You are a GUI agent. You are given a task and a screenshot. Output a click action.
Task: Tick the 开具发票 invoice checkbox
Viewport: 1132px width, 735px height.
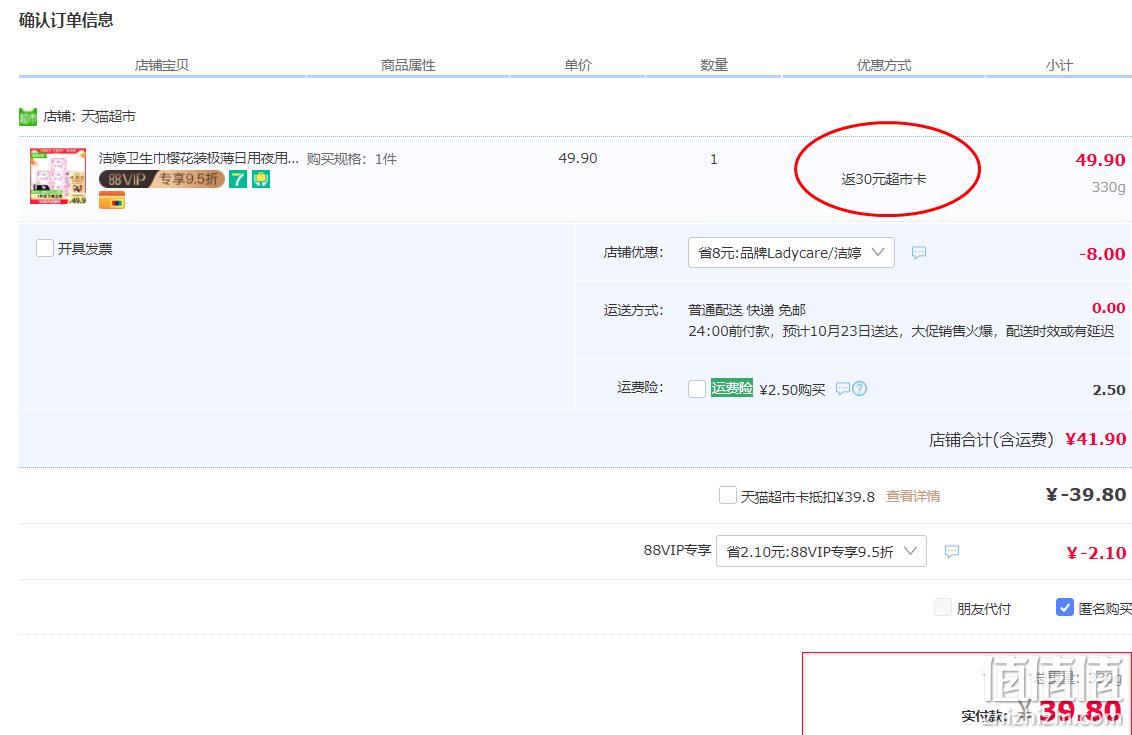(x=45, y=248)
